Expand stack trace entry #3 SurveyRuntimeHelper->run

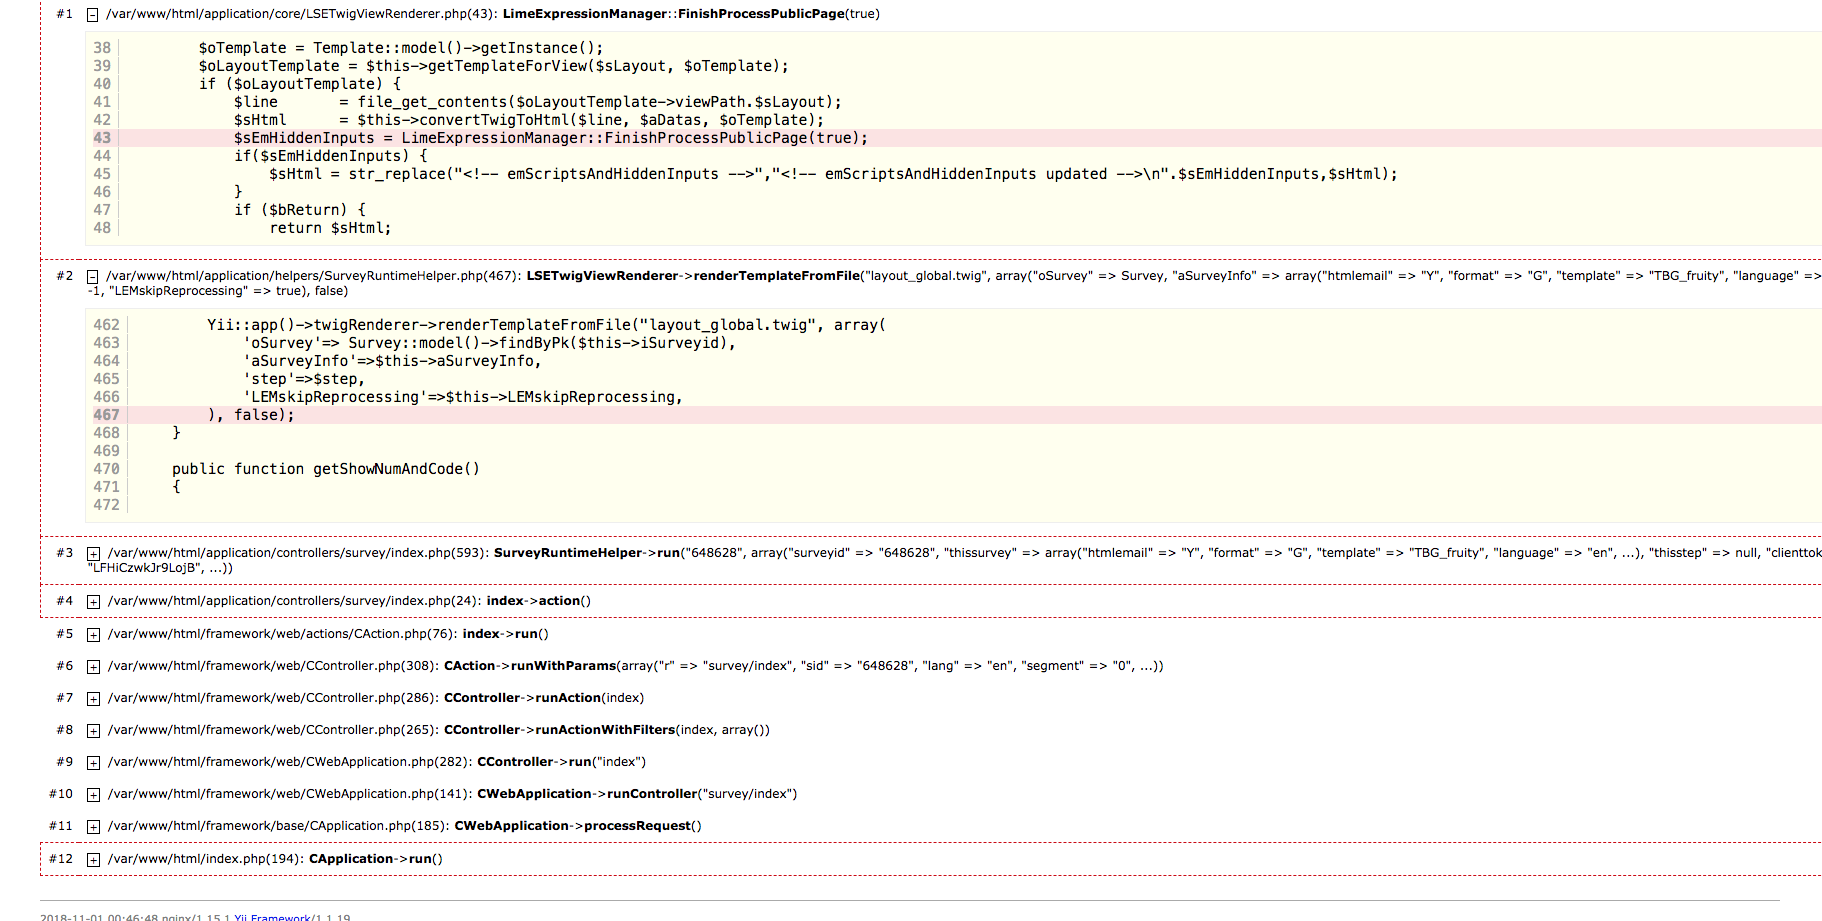(93, 554)
